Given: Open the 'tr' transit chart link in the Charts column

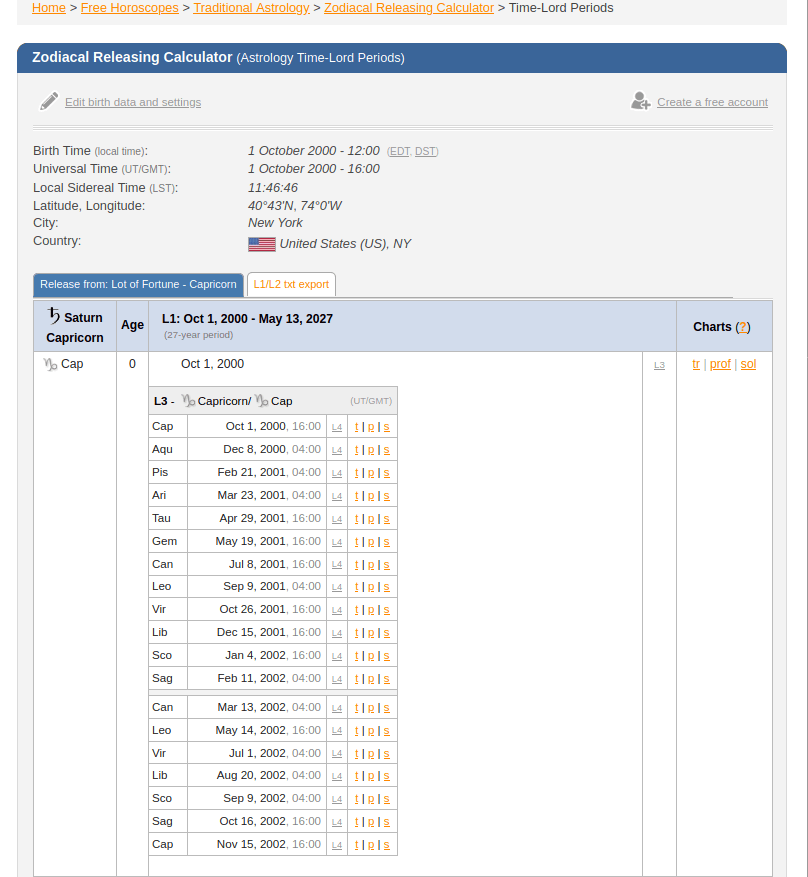Looking at the screenshot, I should pyautogui.click(x=696, y=364).
